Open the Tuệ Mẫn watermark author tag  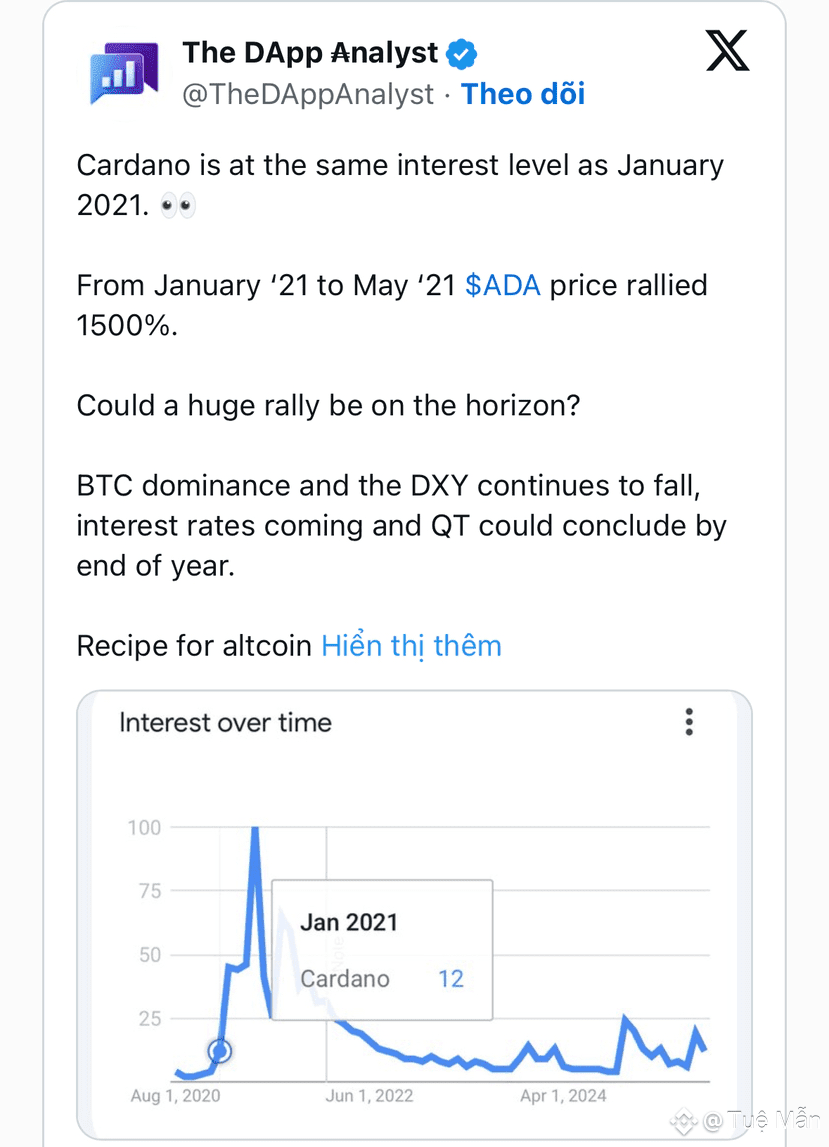(x=762, y=1120)
